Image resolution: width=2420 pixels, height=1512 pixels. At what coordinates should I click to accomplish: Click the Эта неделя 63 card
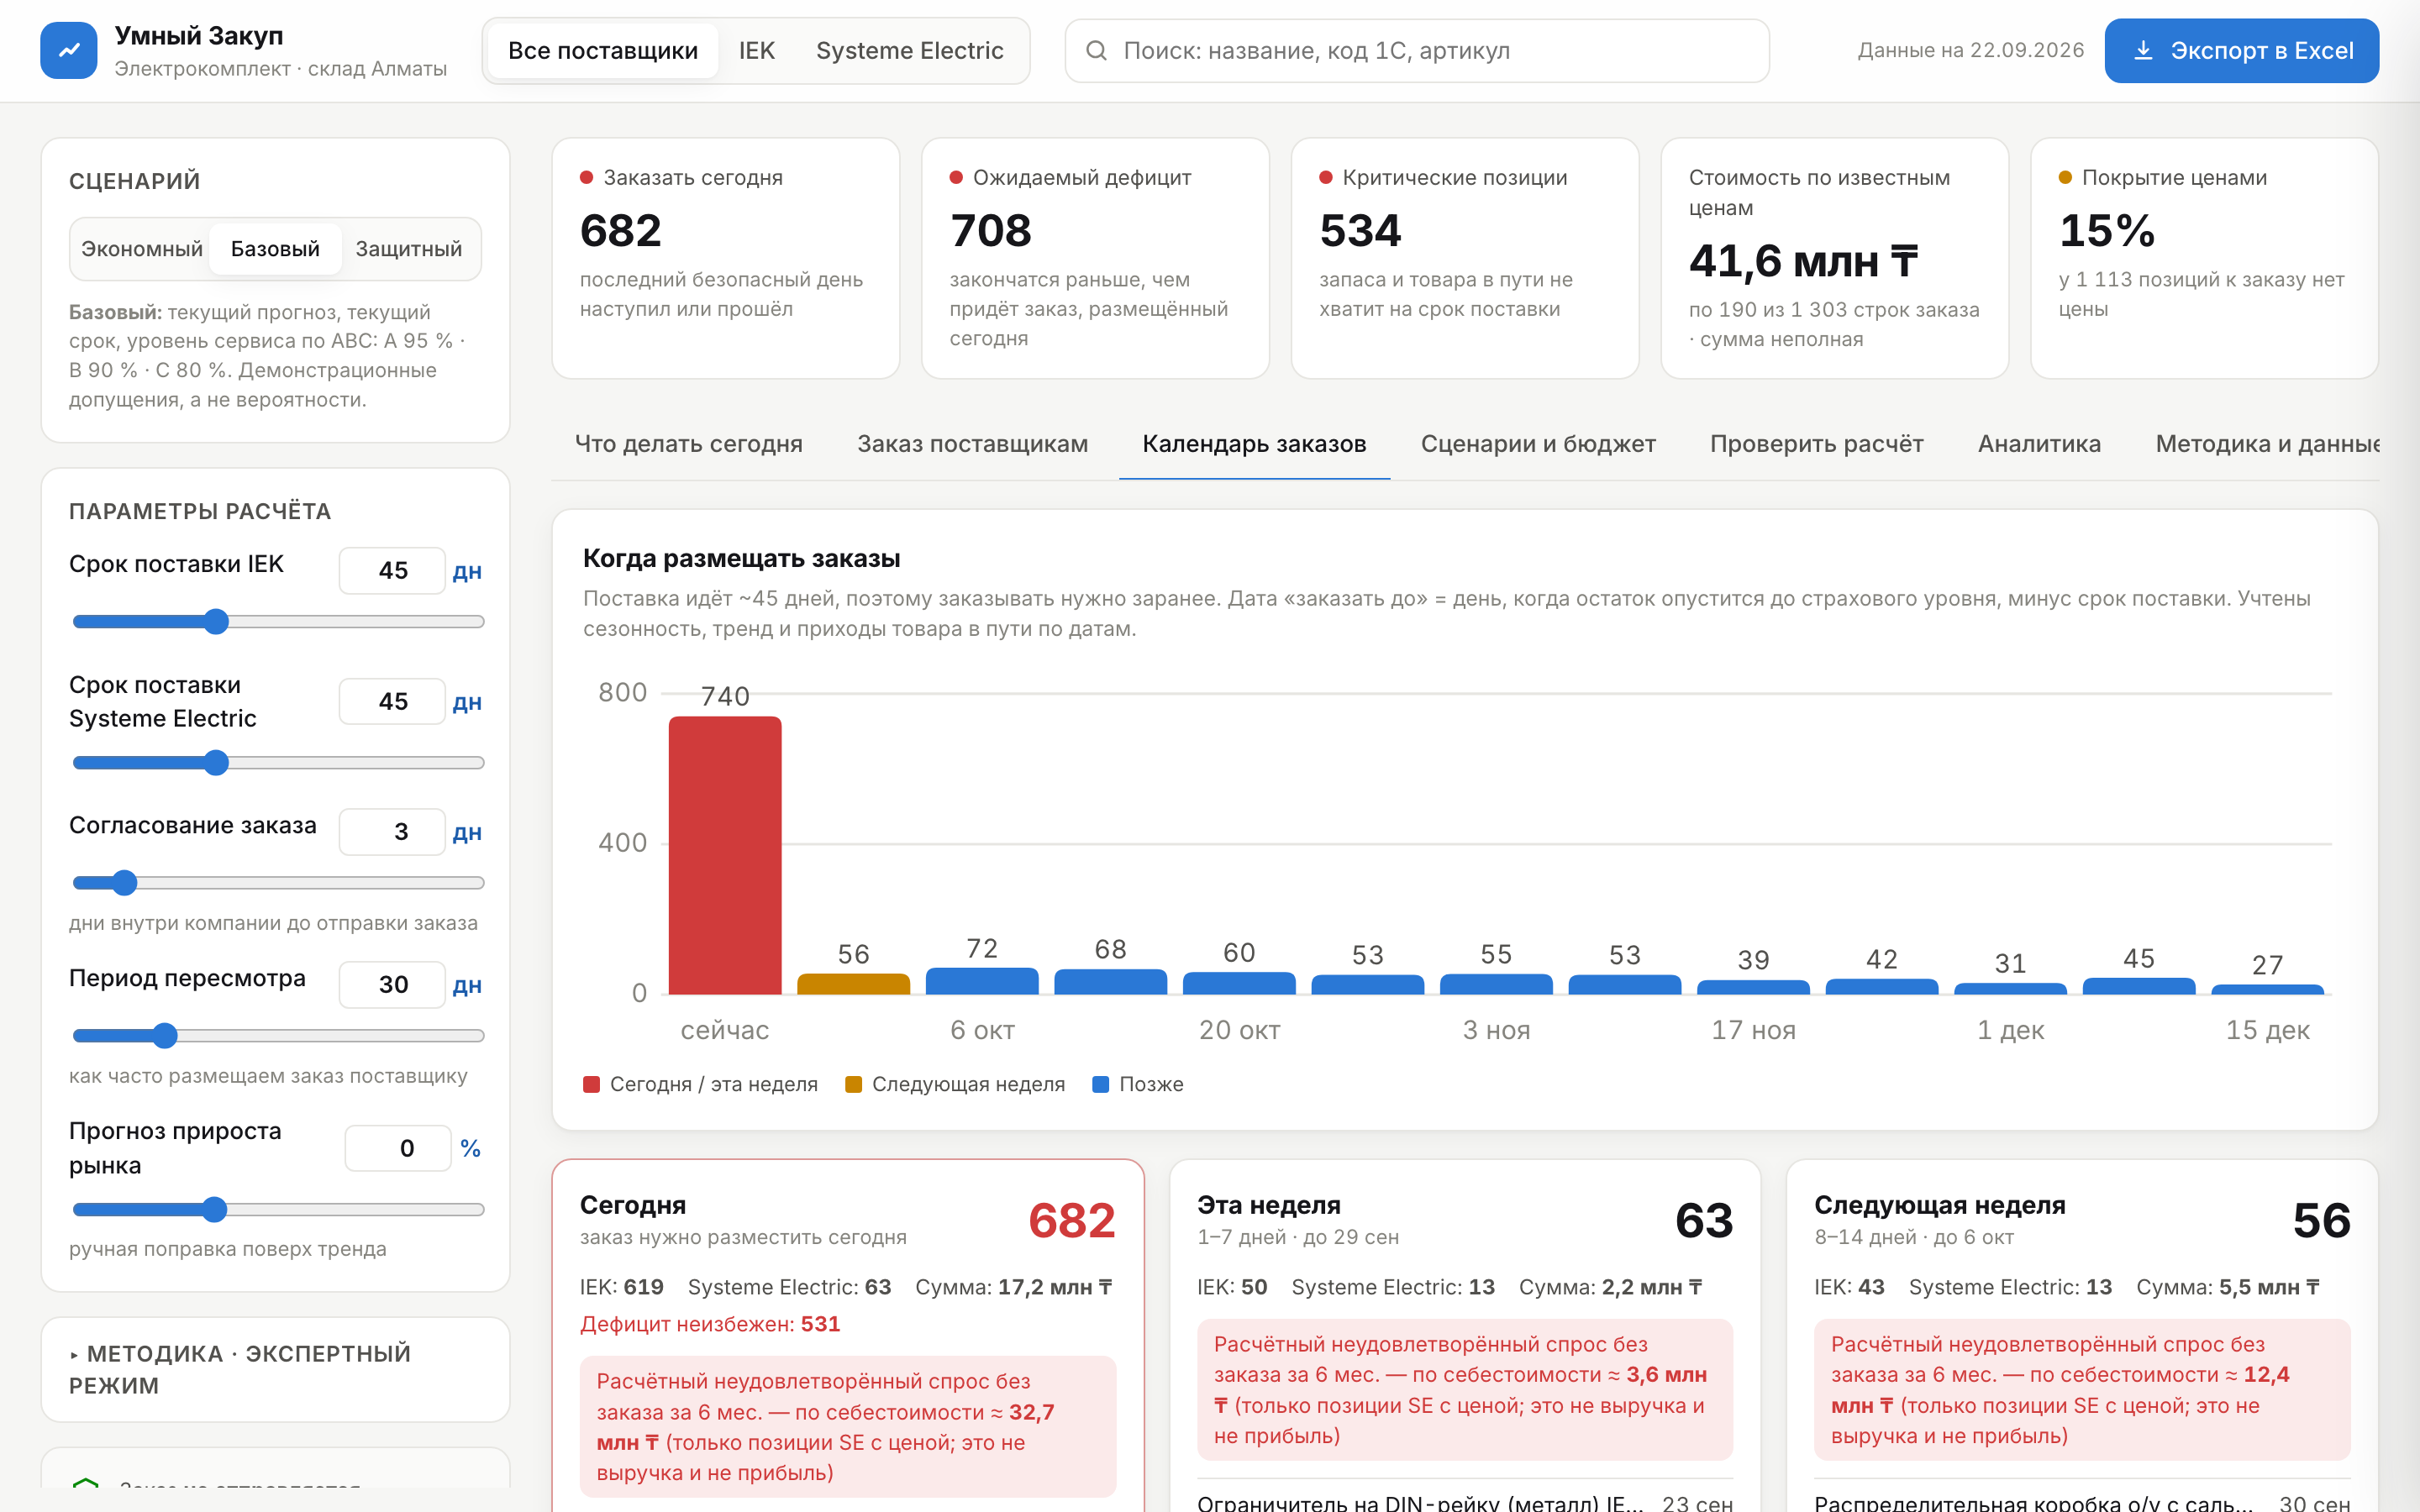coord(1465,1336)
